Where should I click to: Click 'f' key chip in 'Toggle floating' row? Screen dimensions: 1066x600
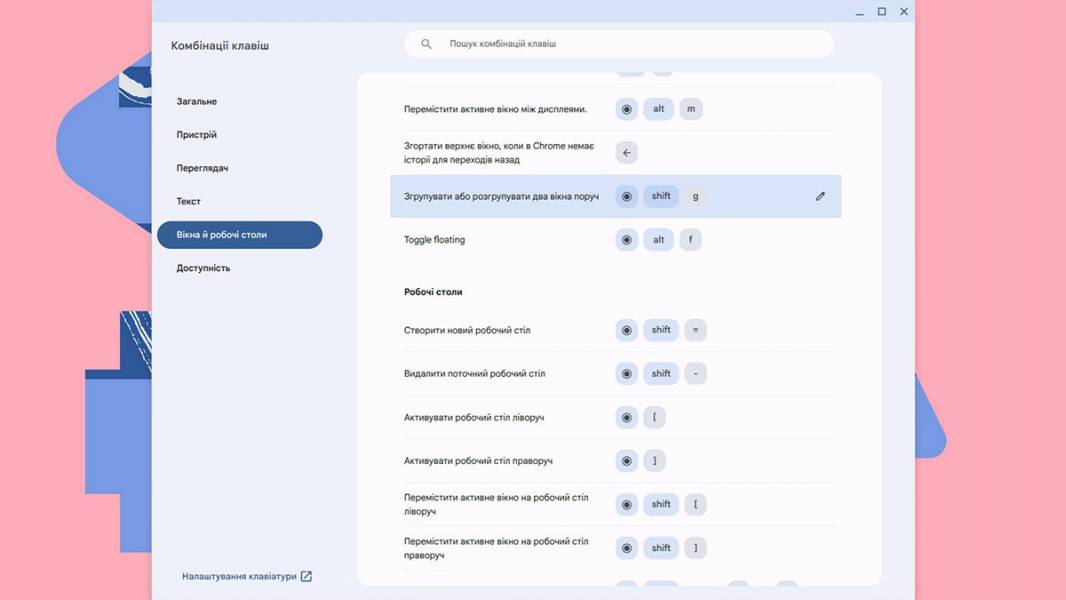(x=691, y=240)
